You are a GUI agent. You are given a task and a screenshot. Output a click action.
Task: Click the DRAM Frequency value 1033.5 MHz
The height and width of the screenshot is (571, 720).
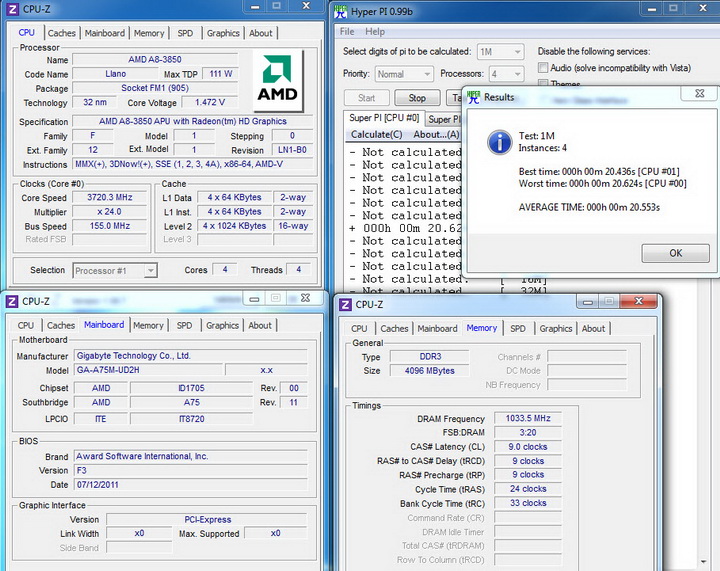[528, 418]
